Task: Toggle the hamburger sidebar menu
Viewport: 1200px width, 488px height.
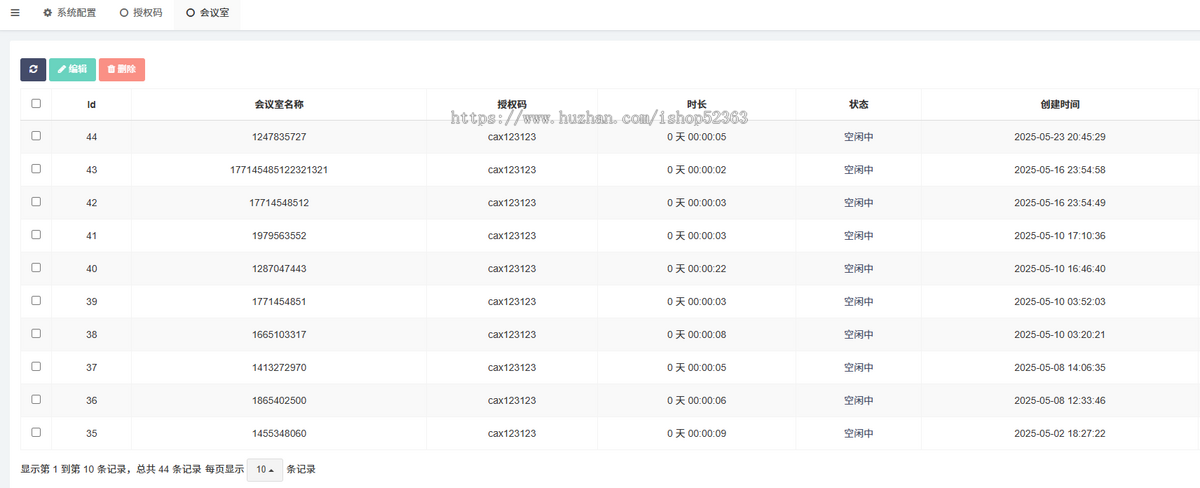Action: click(14, 14)
